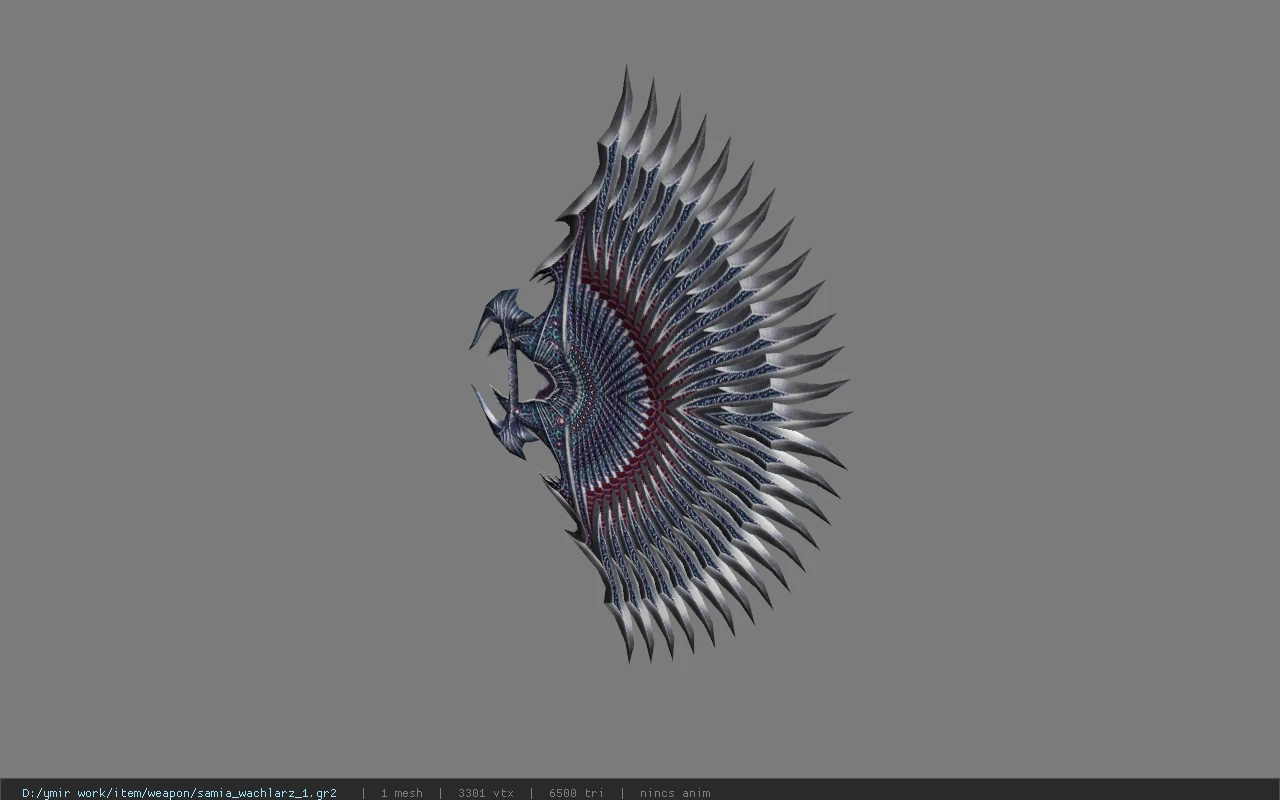Click the '1 mesh' status bar entry
Viewport: 1280px width, 800px height.
(401, 793)
